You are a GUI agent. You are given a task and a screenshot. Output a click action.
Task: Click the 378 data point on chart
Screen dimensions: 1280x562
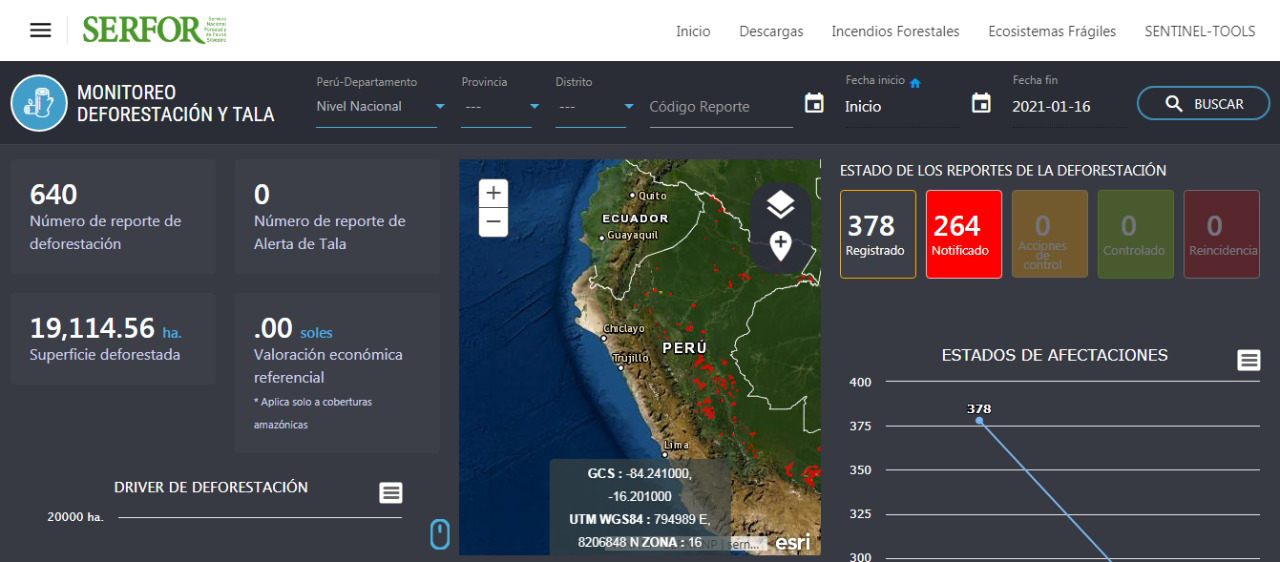[x=979, y=420]
